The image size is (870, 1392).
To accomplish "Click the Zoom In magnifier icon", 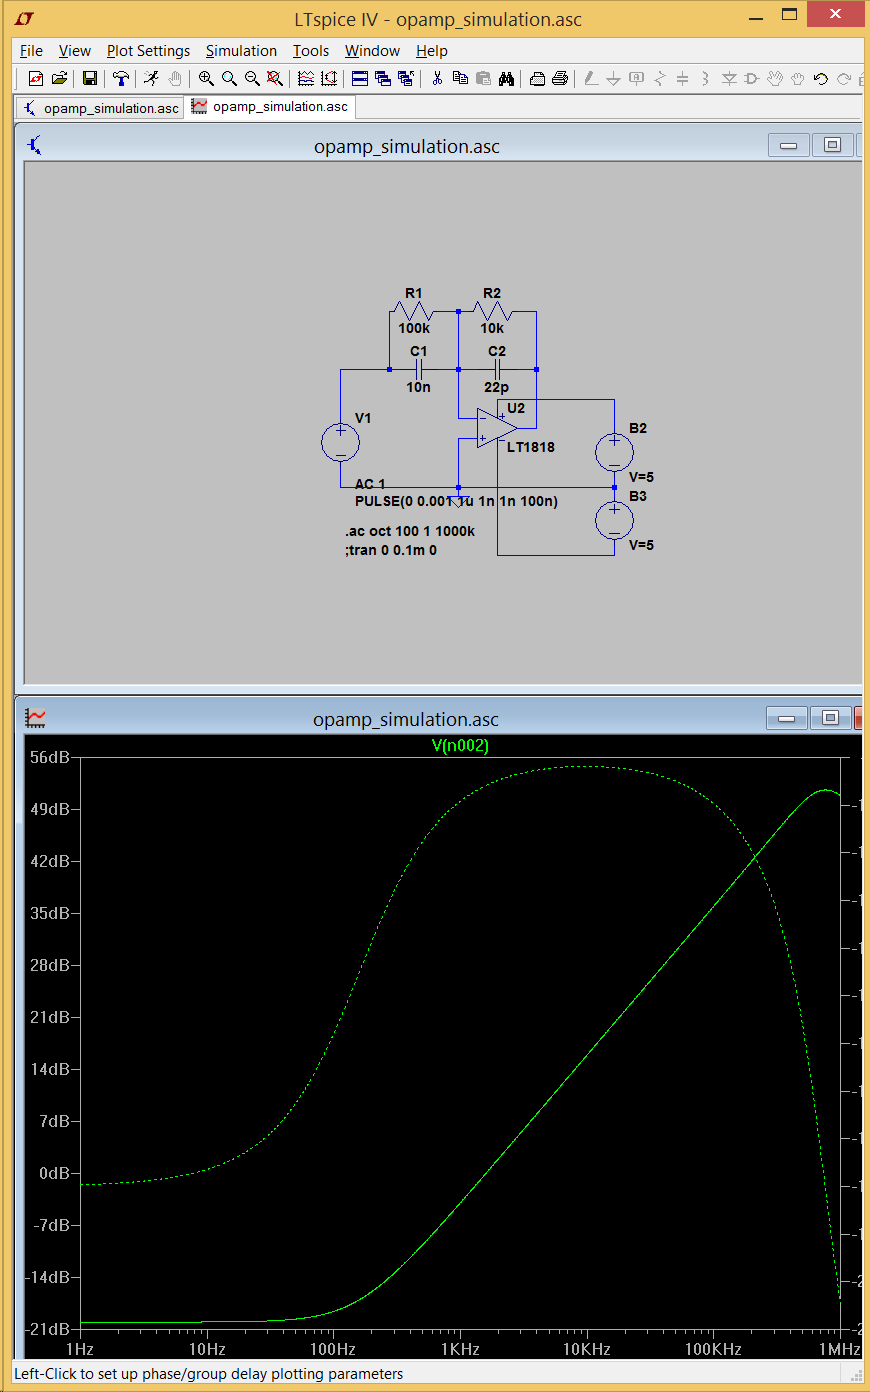I will coord(206,78).
